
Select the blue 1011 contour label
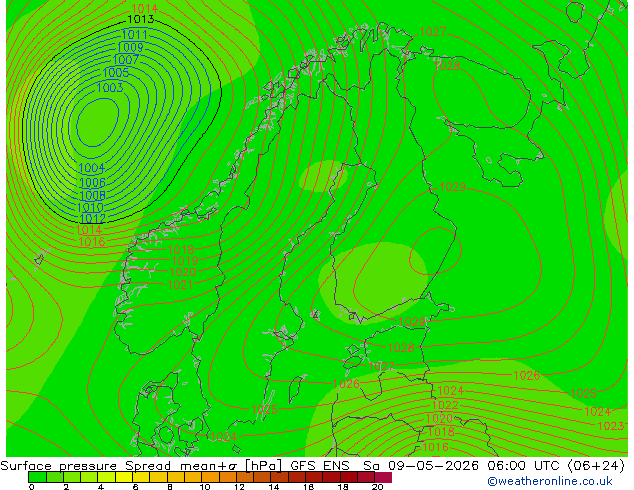coord(134,34)
